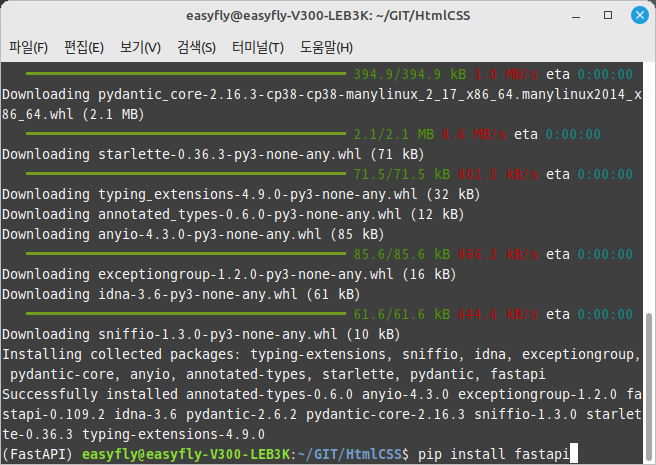
Task: Click 'Successfully installed' text
Action: pyautogui.click(x=90, y=394)
